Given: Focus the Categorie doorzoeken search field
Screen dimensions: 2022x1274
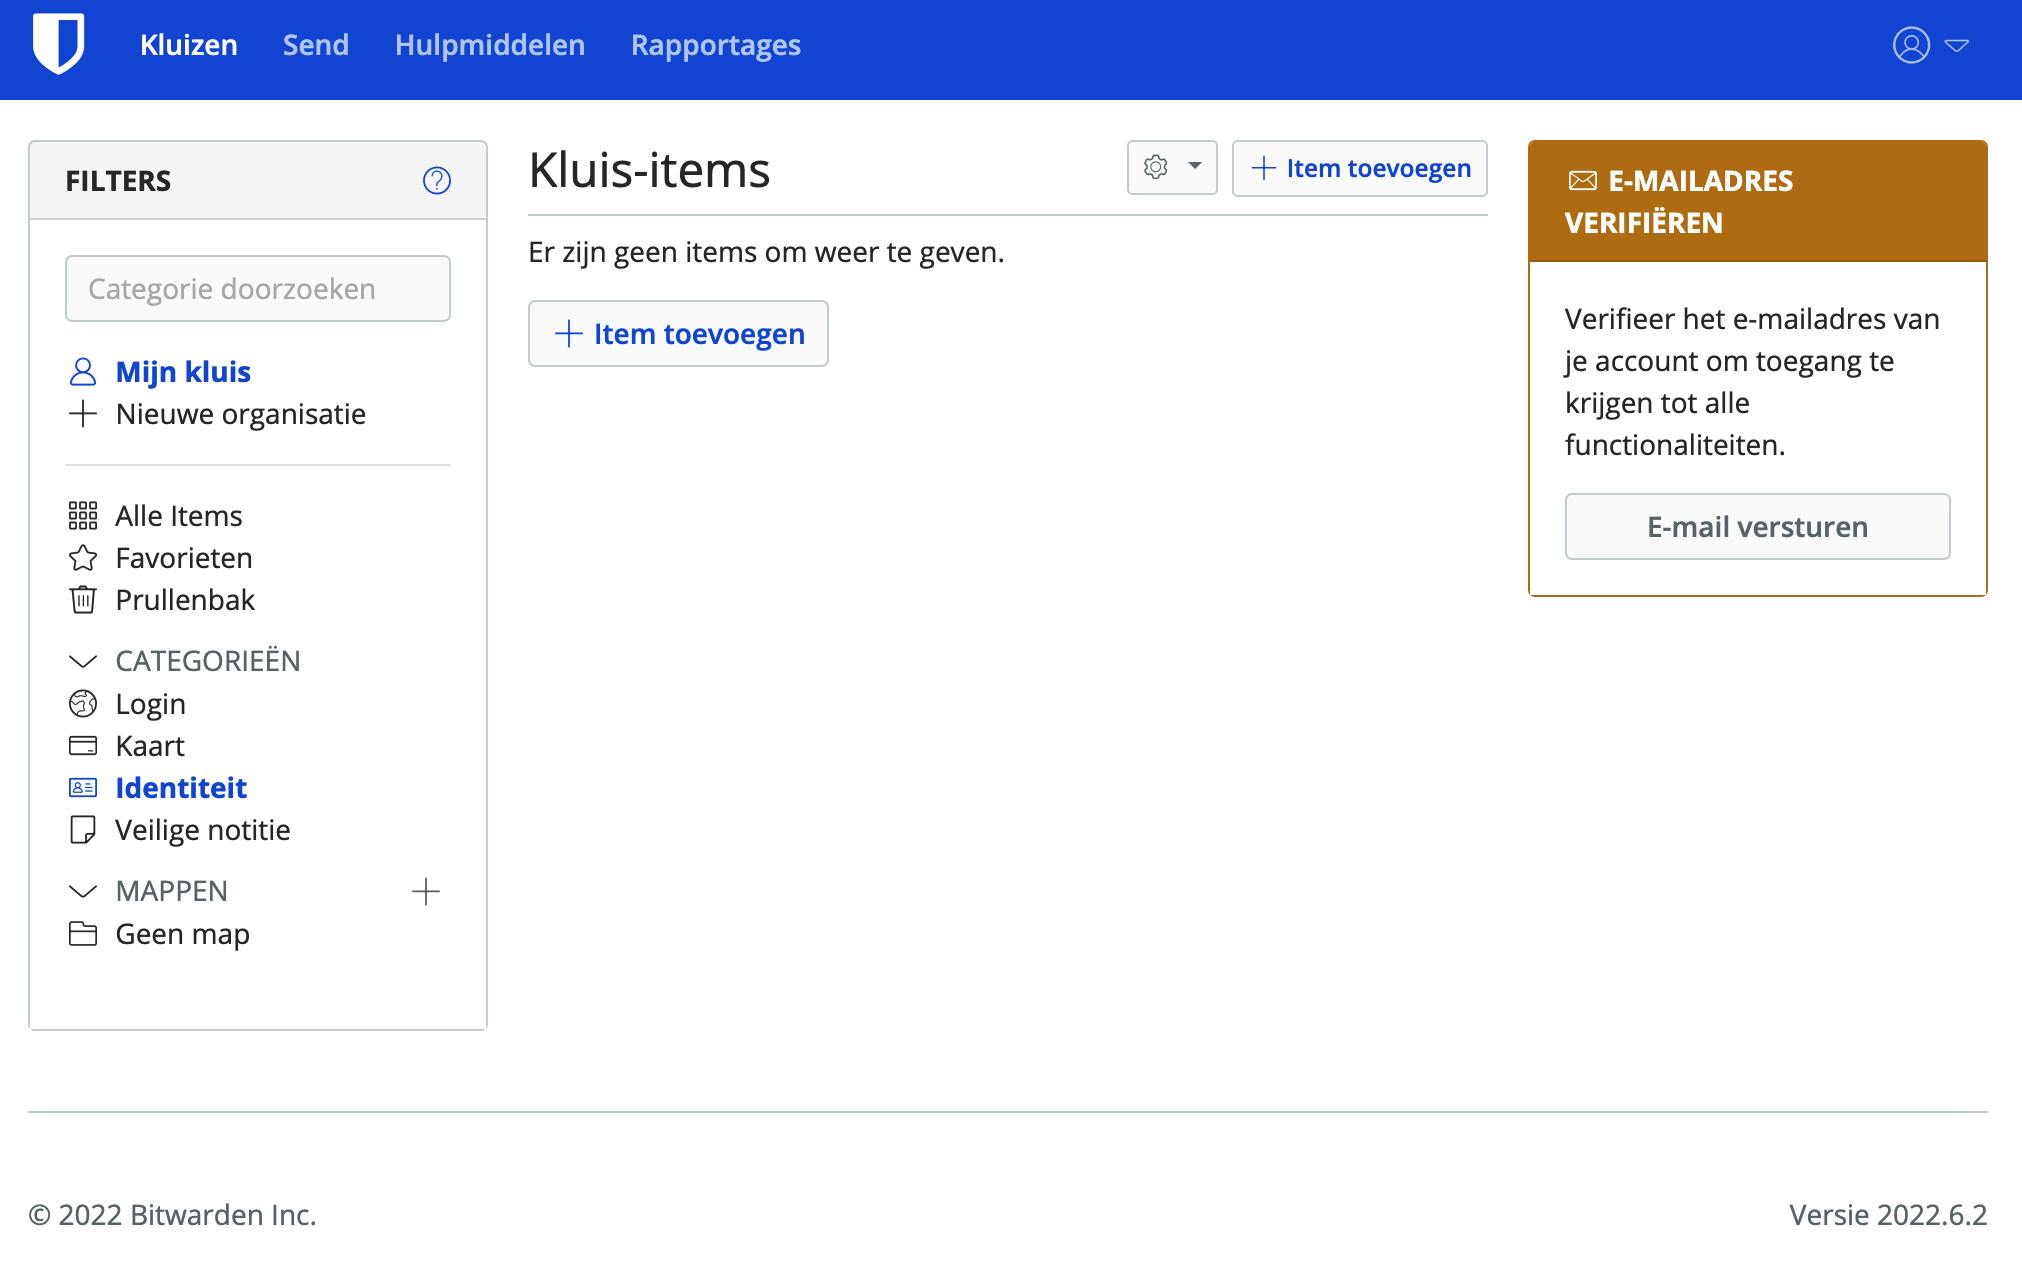Looking at the screenshot, I should pos(258,289).
